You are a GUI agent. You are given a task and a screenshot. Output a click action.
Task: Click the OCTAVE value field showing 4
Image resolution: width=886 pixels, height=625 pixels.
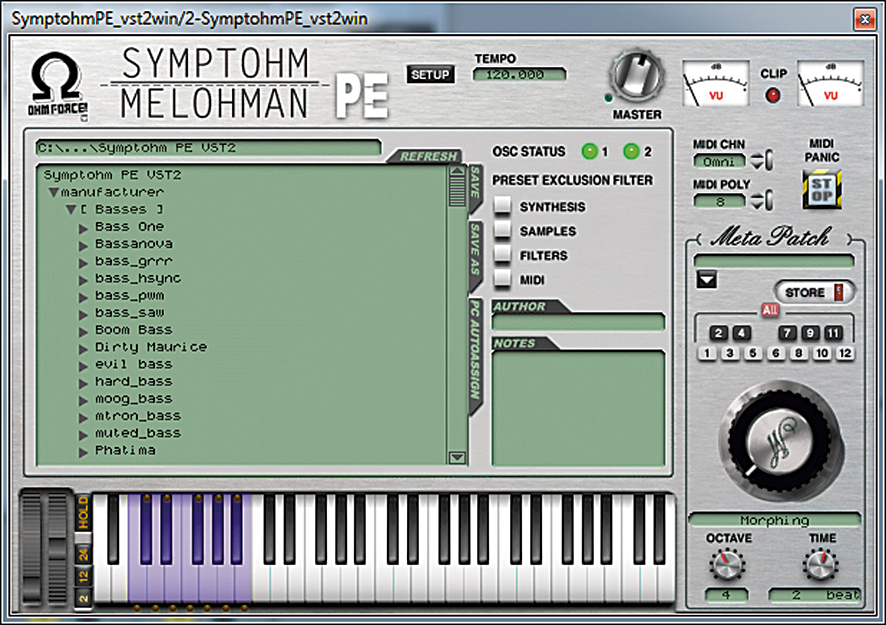click(727, 595)
